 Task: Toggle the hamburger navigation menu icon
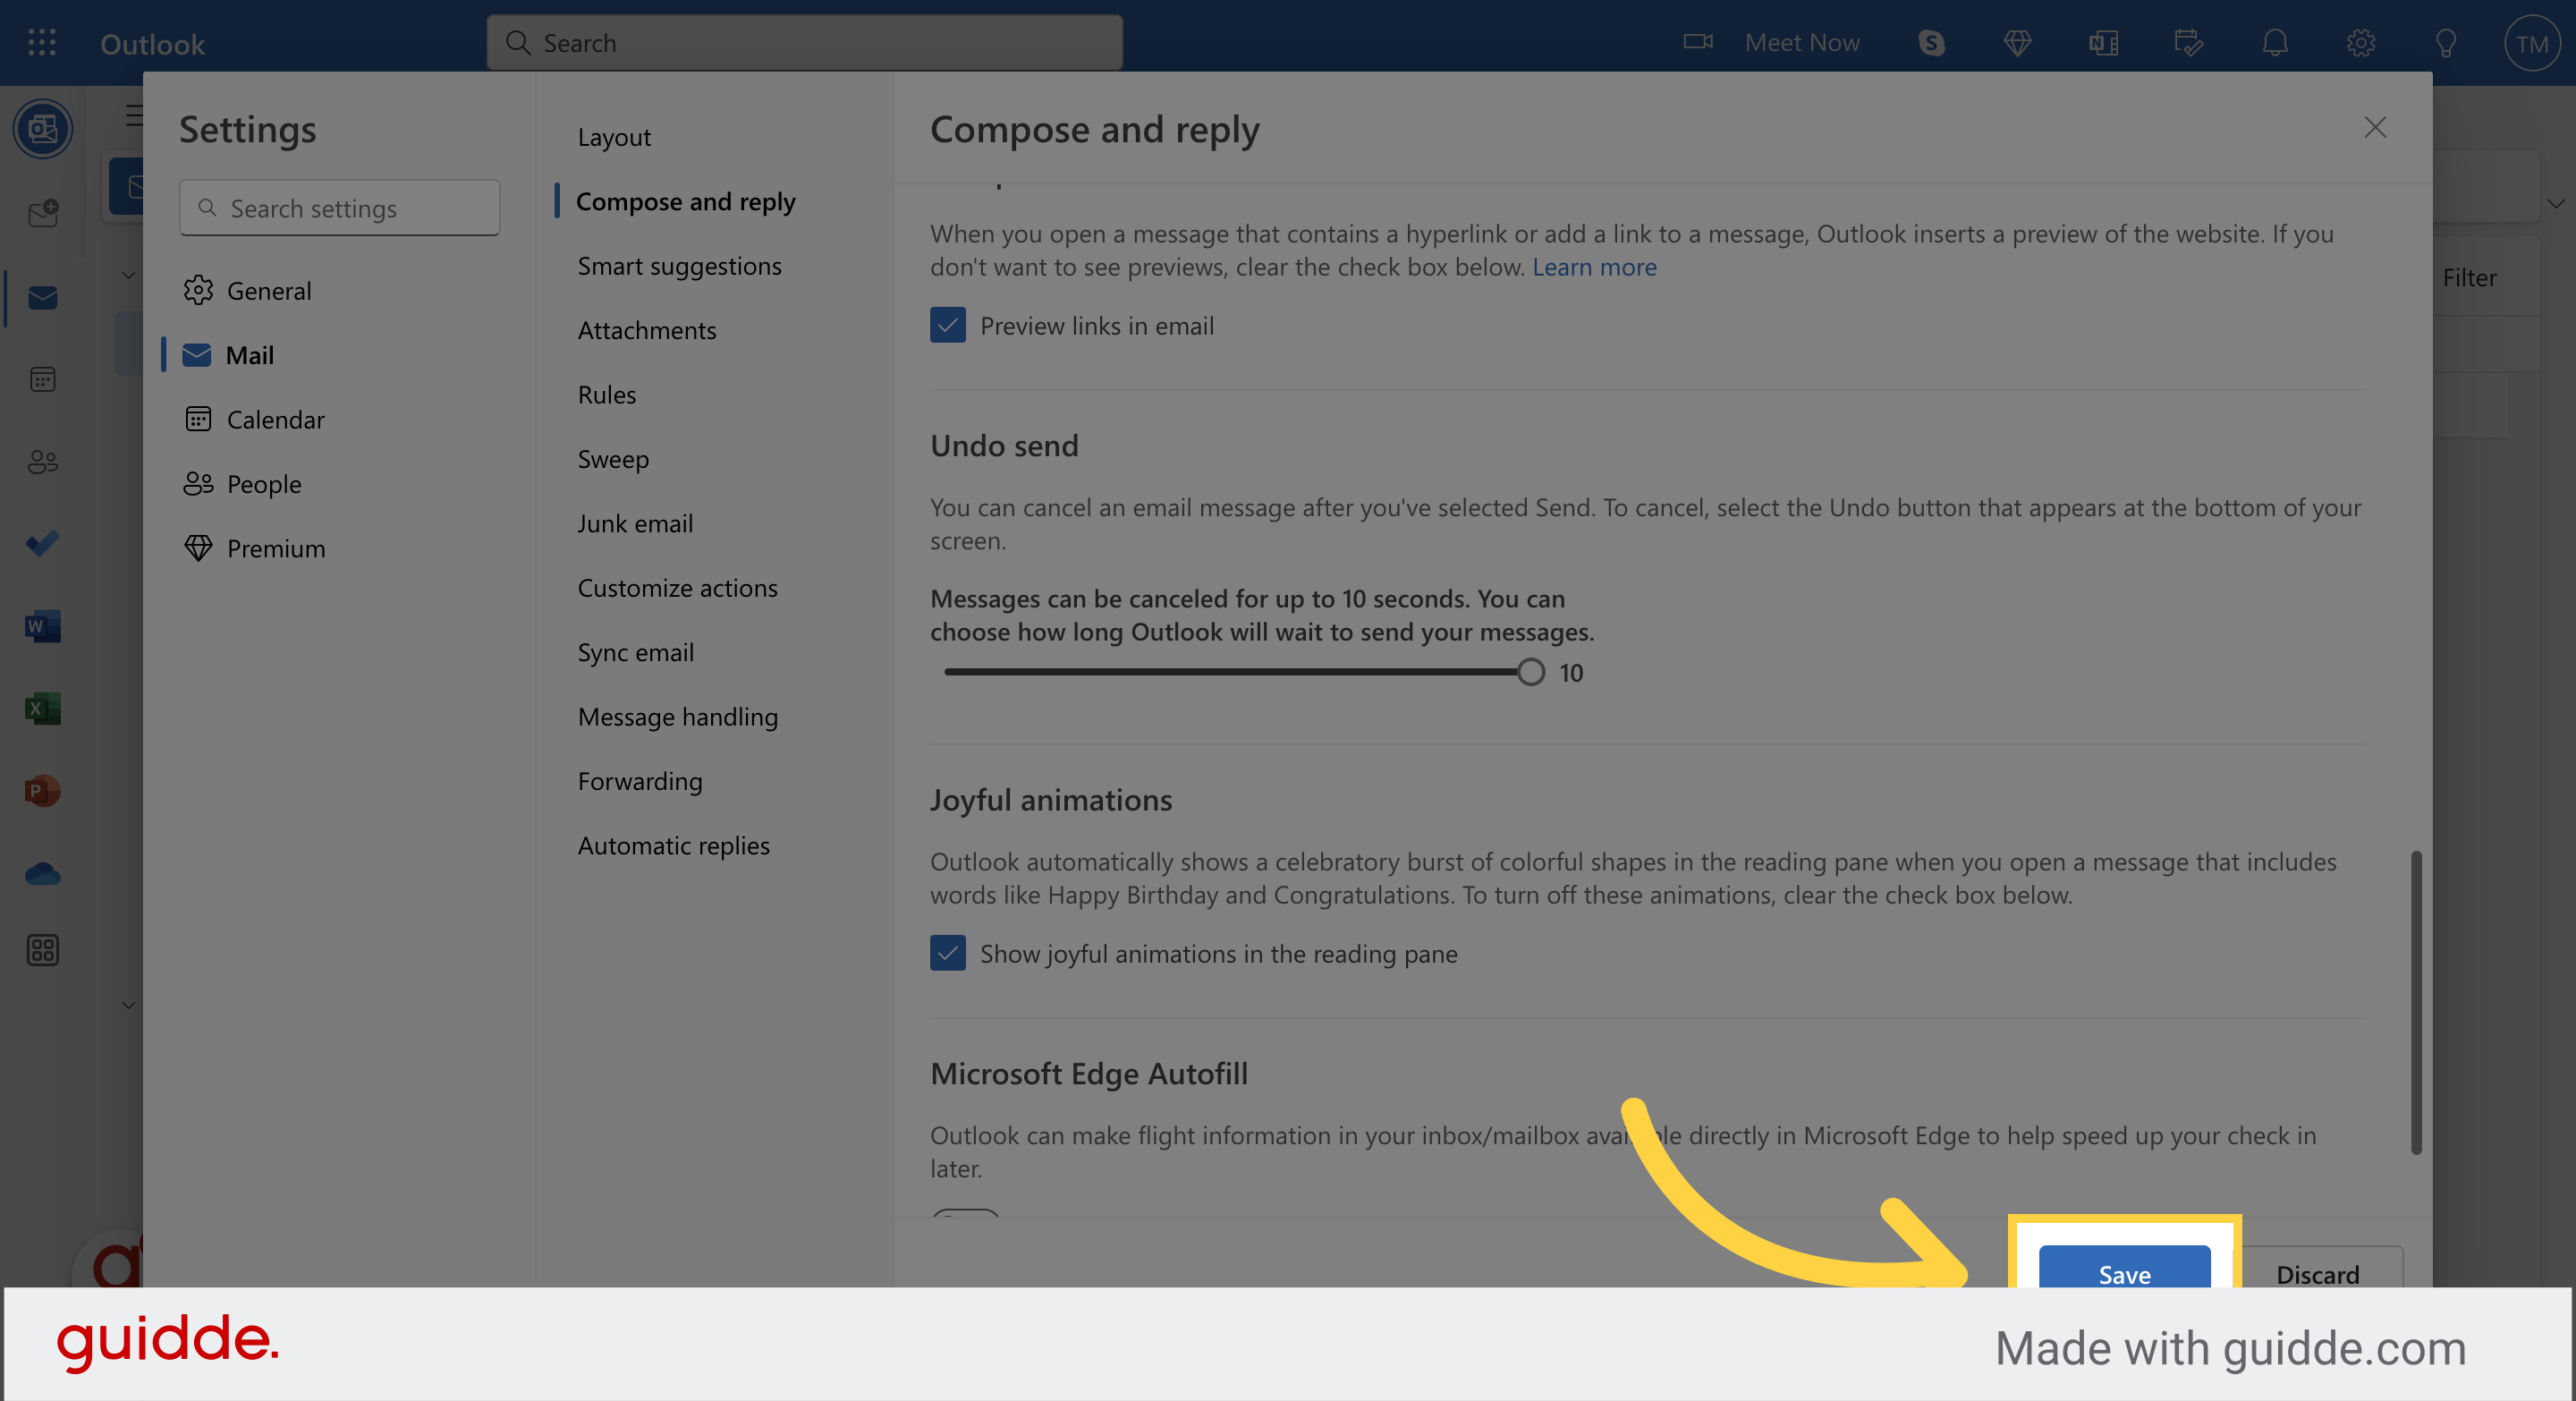(x=134, y=116)
